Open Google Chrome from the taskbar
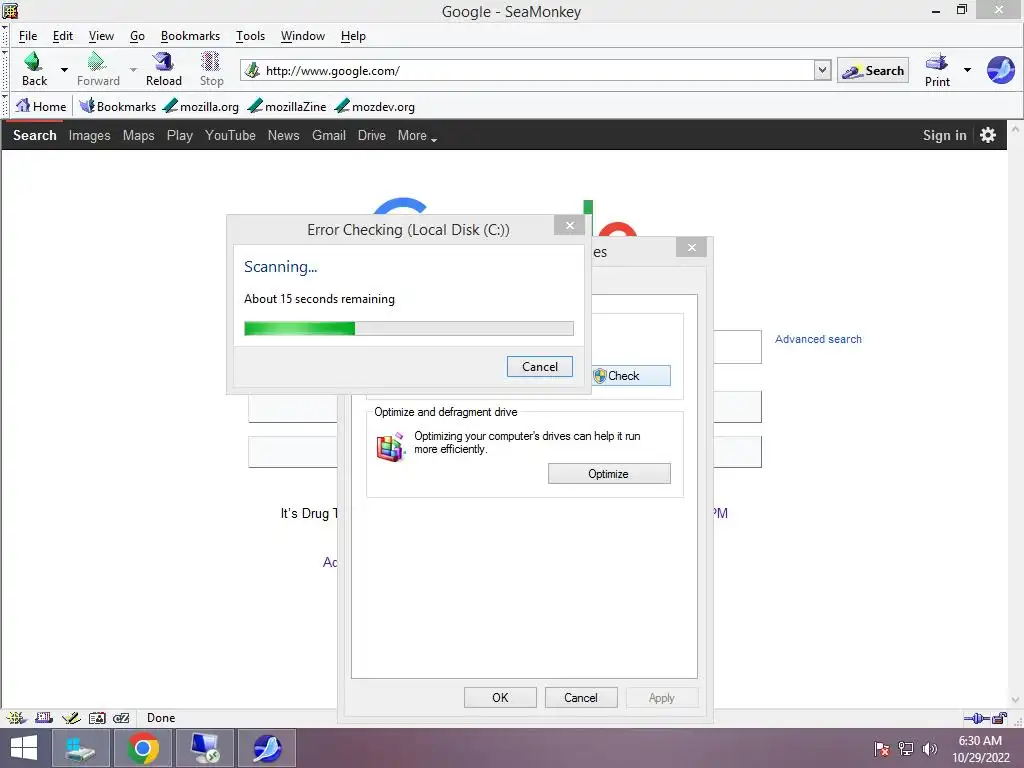This screenshot has width=1024, height=768. pos(143,748)
